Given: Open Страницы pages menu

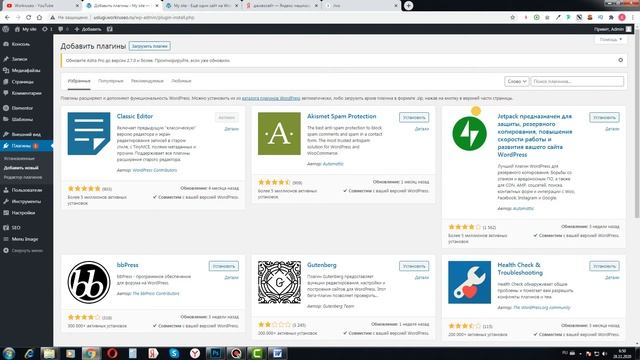Looking at the screenshot, I should pos(22,82).
